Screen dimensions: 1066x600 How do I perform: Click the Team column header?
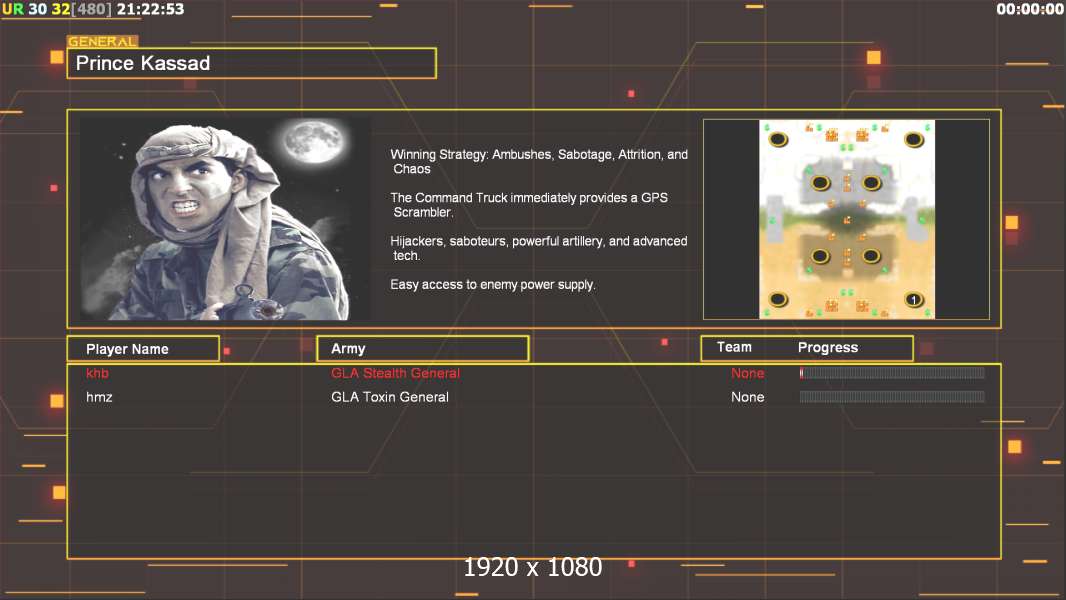point(734,347)
